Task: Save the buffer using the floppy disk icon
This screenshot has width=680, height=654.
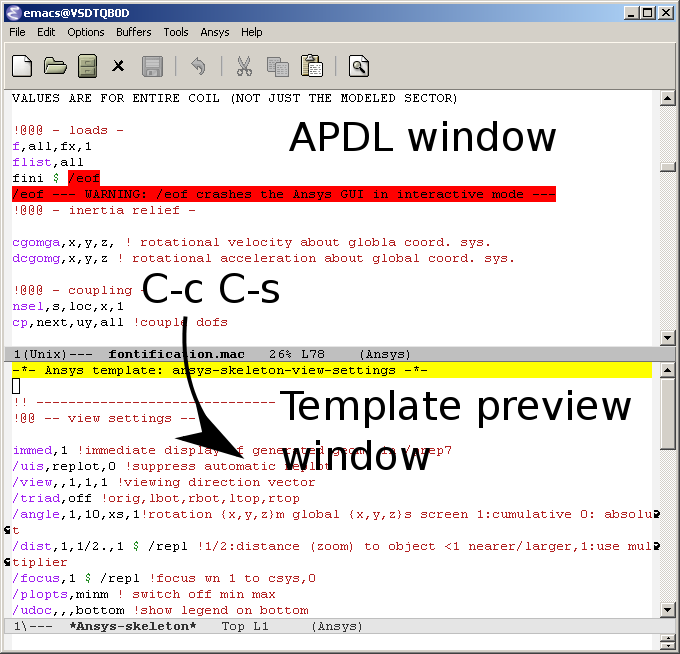Action: 153,67
